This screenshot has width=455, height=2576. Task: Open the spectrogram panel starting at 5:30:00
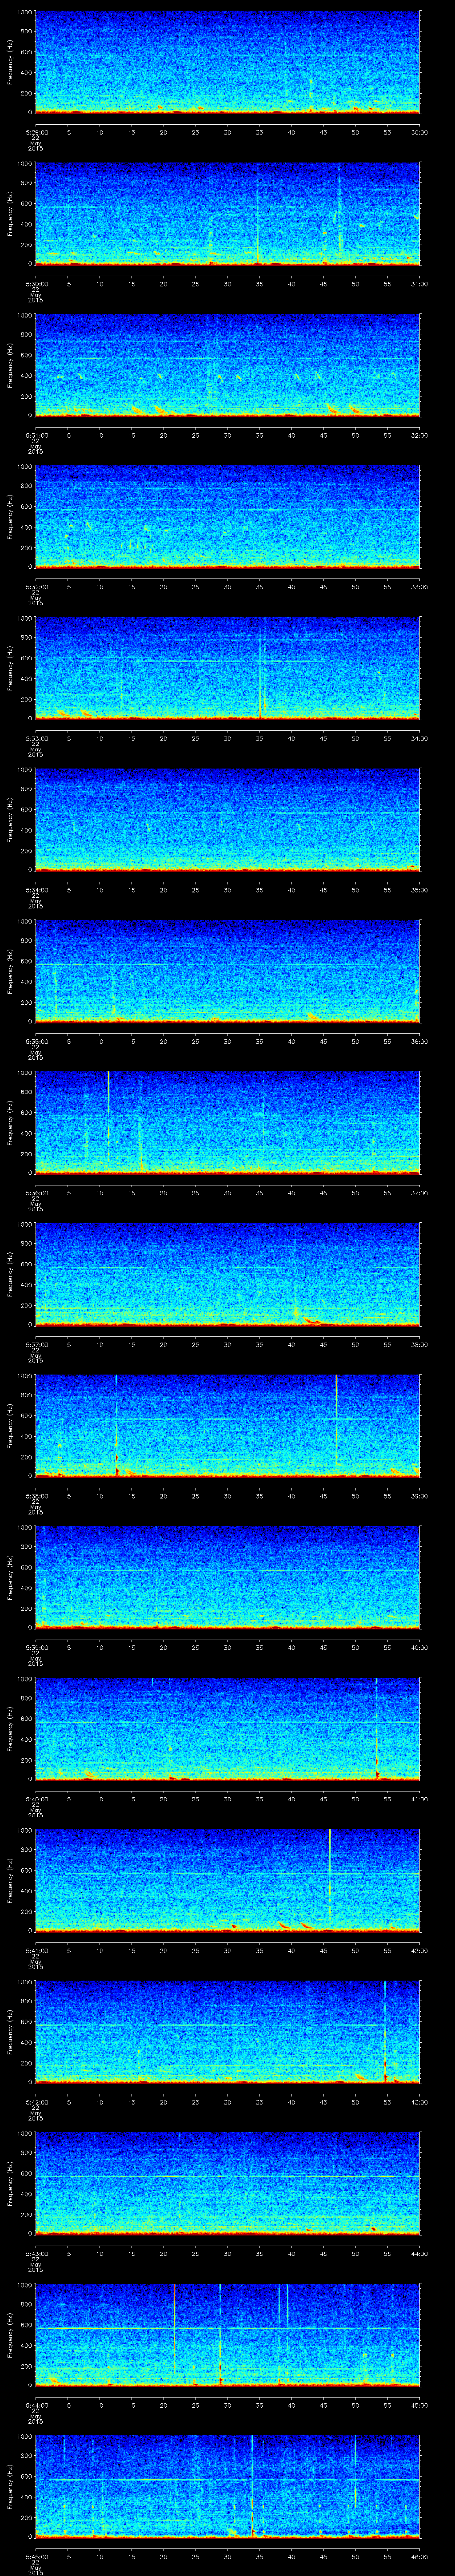(x=227, y=213)
